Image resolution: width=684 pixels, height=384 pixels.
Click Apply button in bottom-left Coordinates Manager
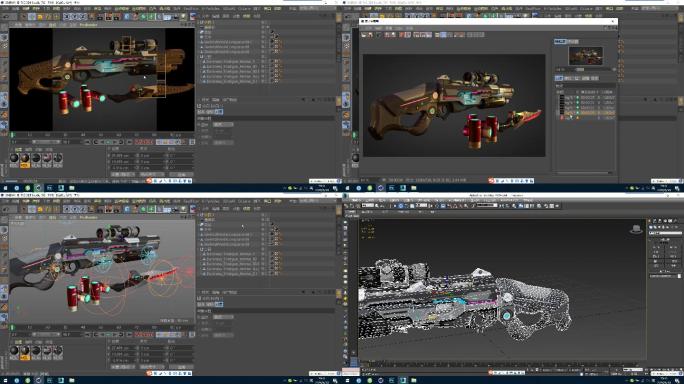click(181, 367)
